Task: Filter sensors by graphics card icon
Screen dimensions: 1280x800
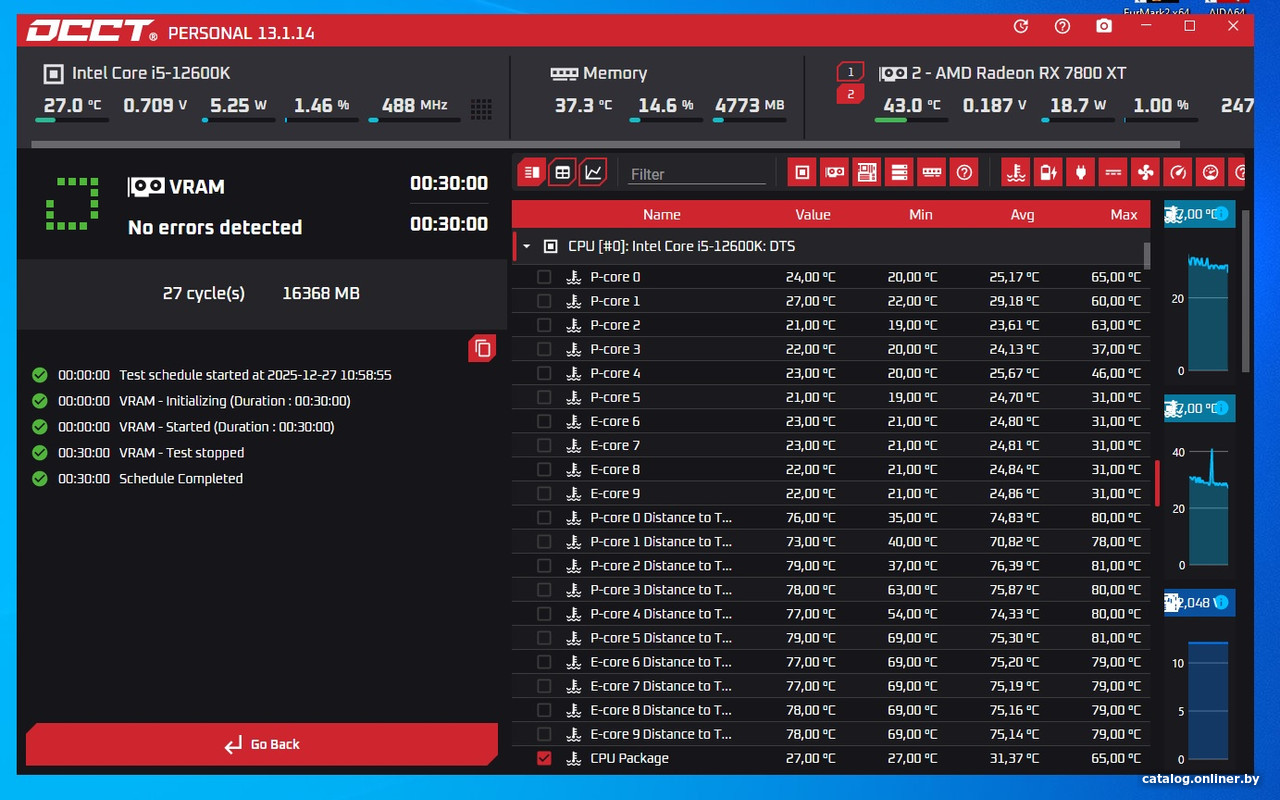Action: (834, 172)
